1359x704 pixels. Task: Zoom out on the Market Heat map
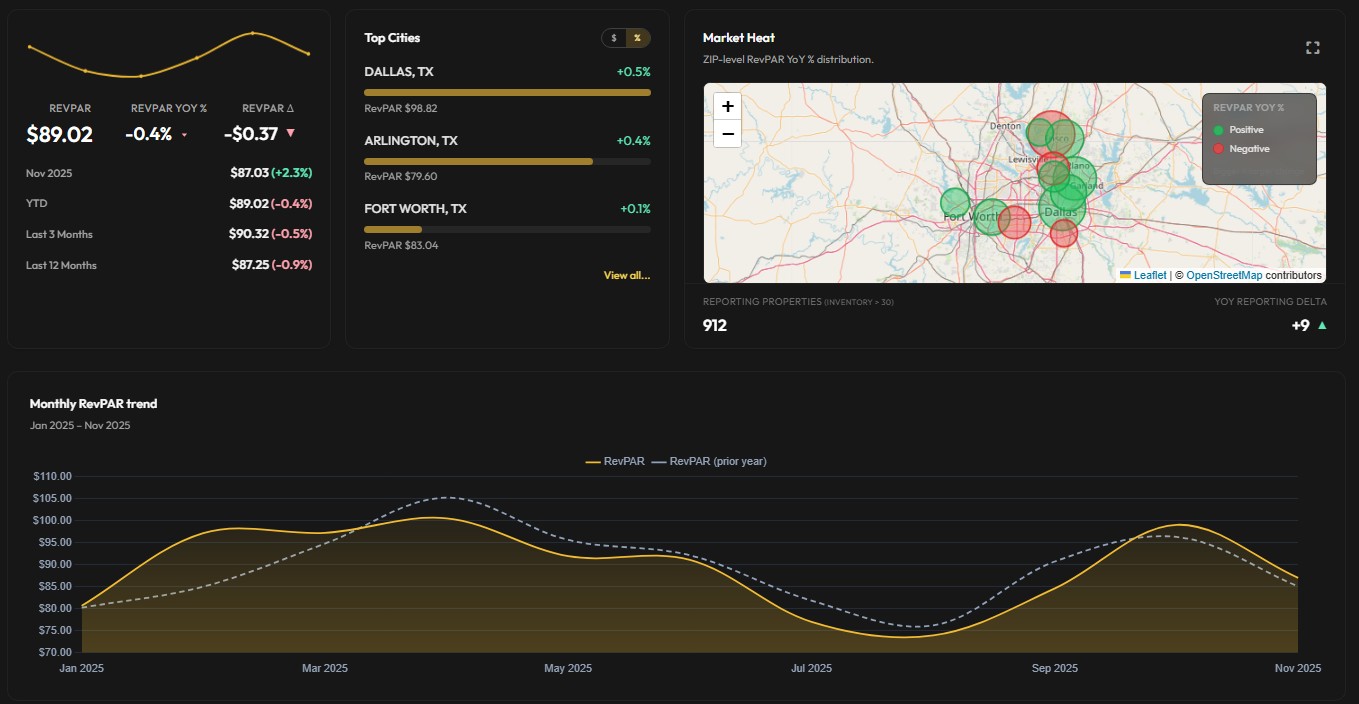click(x=727, y=133)
